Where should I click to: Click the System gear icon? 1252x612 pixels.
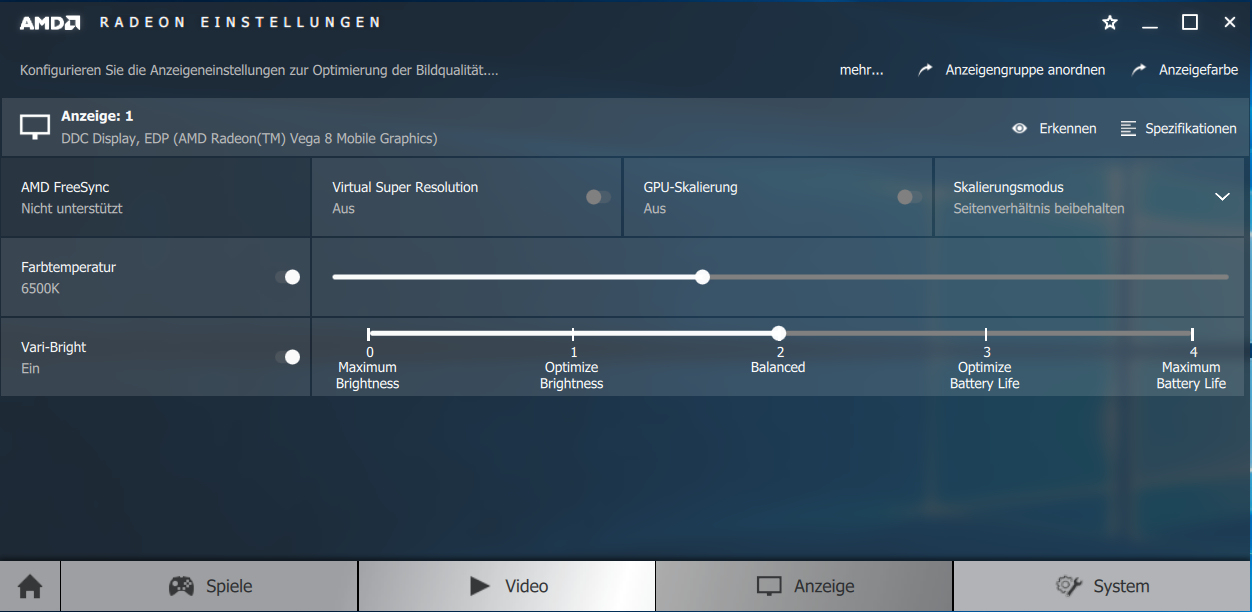point(1069,586)
